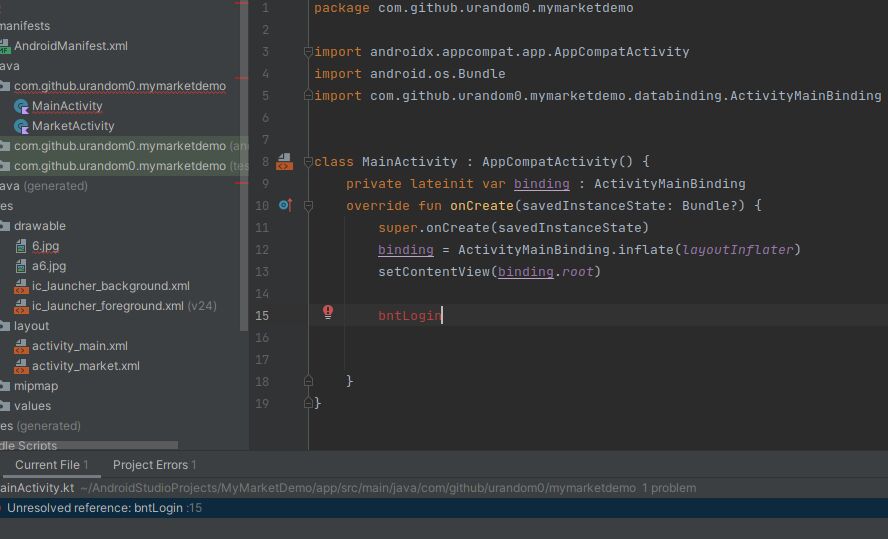Select the layout folder name
The image size is (888, 539).
point(31,326)
